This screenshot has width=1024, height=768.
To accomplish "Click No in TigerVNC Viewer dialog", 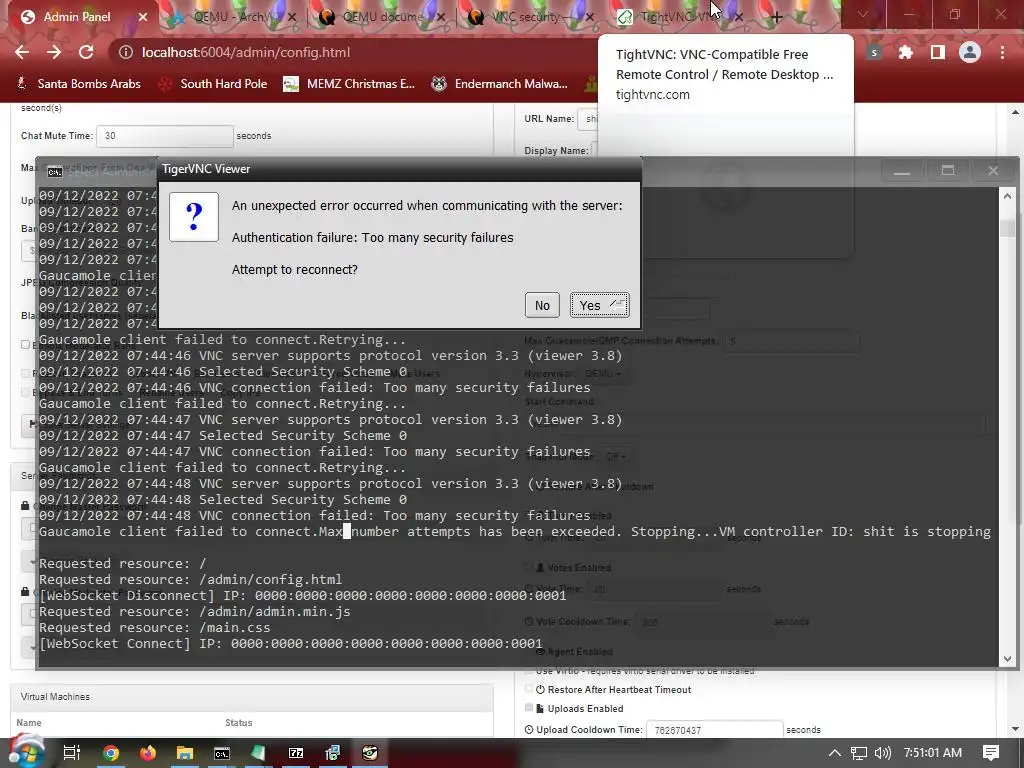I will [x=542, y=305].
